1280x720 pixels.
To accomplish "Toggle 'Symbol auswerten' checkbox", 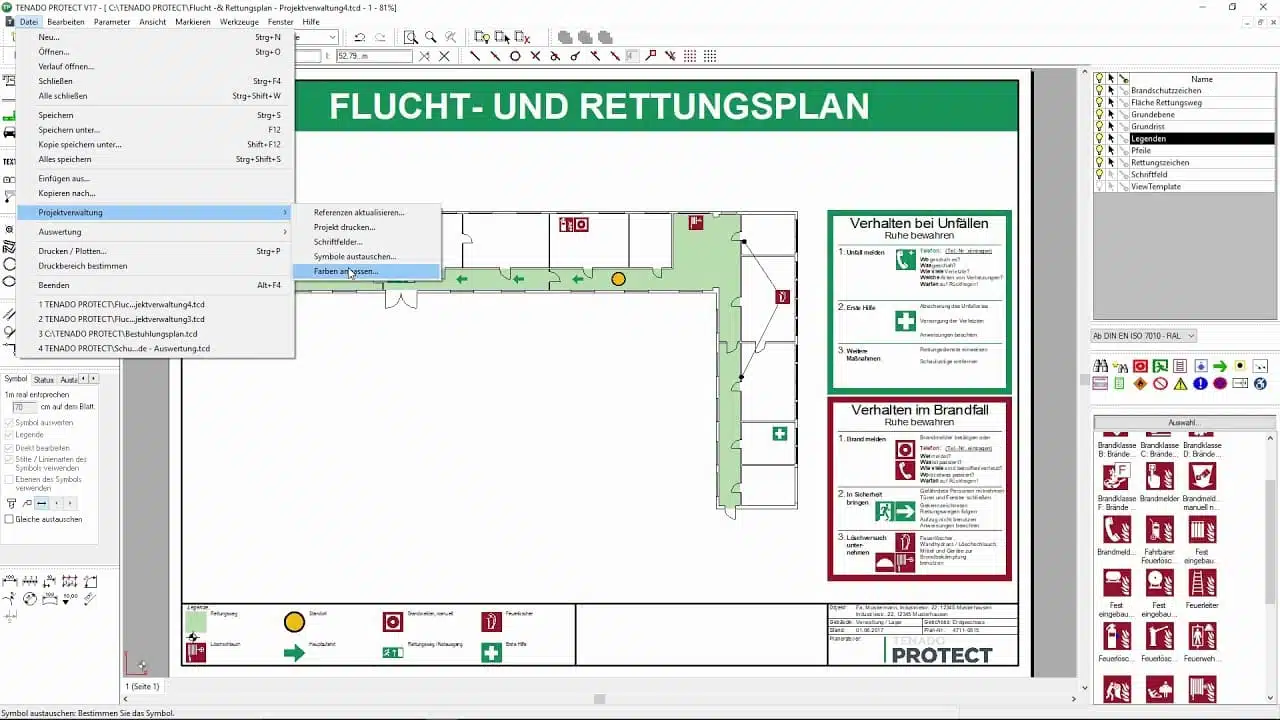I will coord(10,422).
